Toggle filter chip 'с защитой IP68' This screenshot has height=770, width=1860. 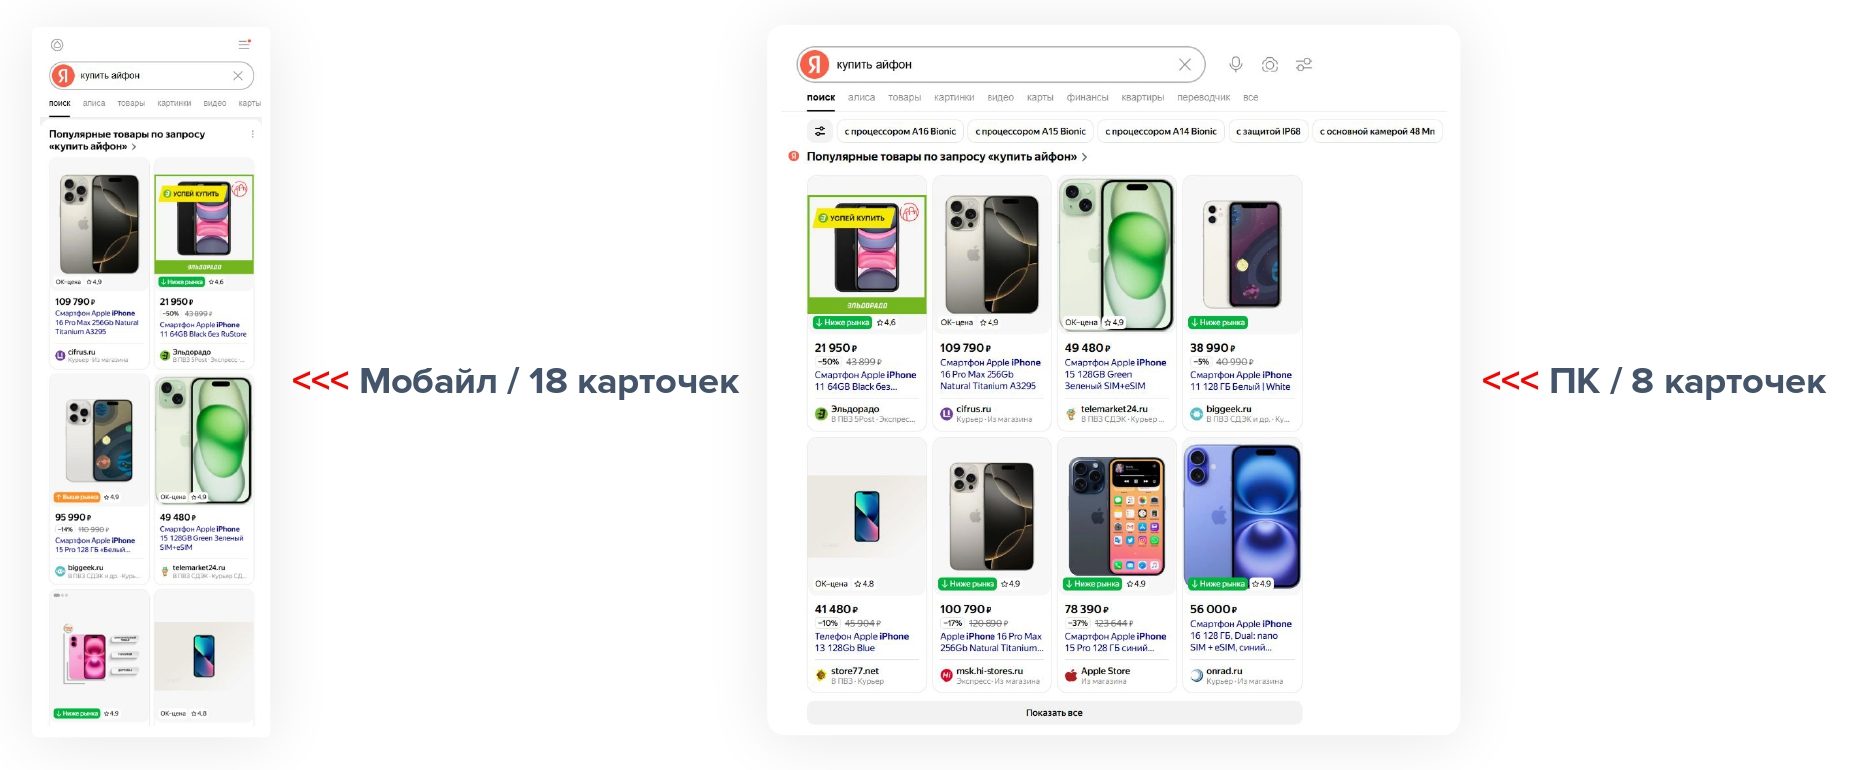coord(1268,131)
